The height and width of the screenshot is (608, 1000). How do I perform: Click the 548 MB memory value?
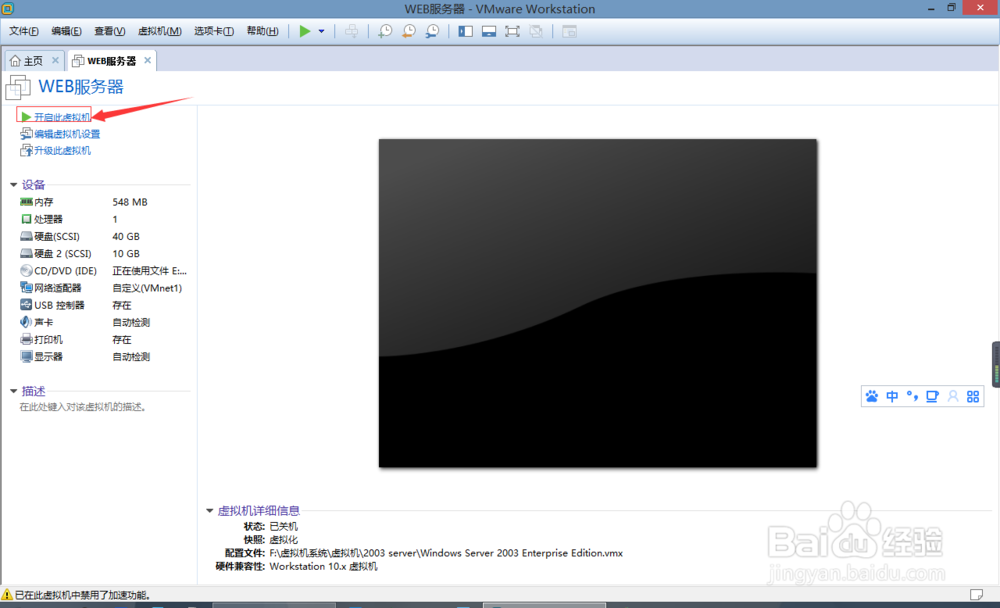[x=130, y=202]
